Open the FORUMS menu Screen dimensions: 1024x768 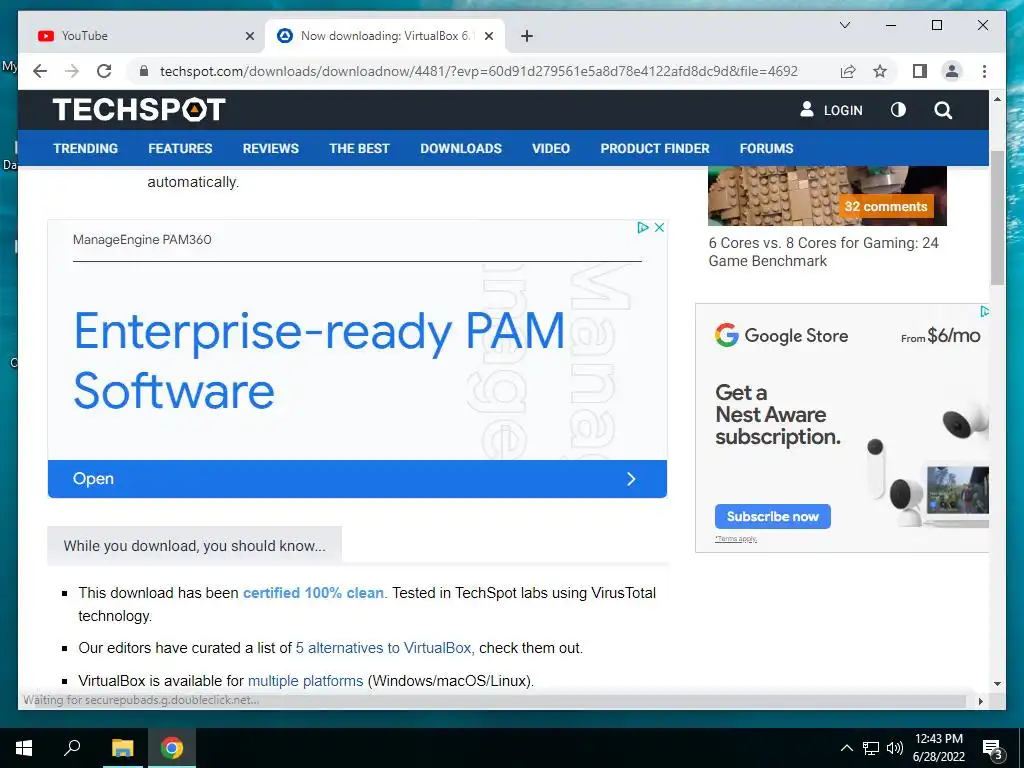(x=767, y=148)
